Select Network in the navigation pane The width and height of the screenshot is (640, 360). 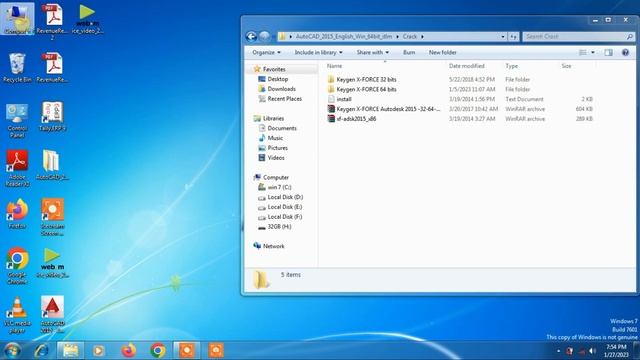click(273, 247)
